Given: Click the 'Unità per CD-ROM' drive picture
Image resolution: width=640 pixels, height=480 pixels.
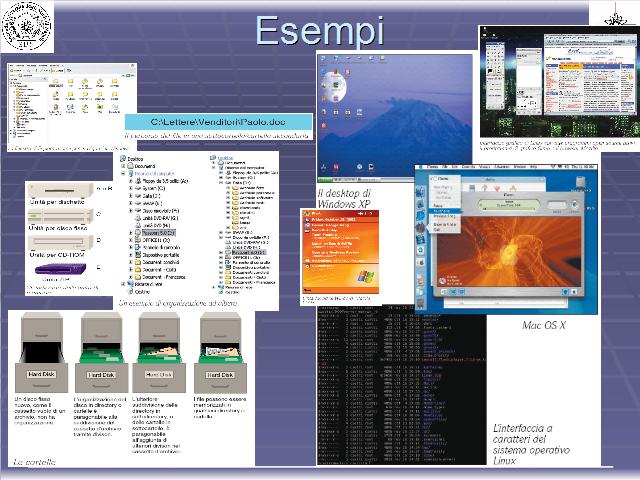Looking at the screenshot, I should click(x=60, y=243).
